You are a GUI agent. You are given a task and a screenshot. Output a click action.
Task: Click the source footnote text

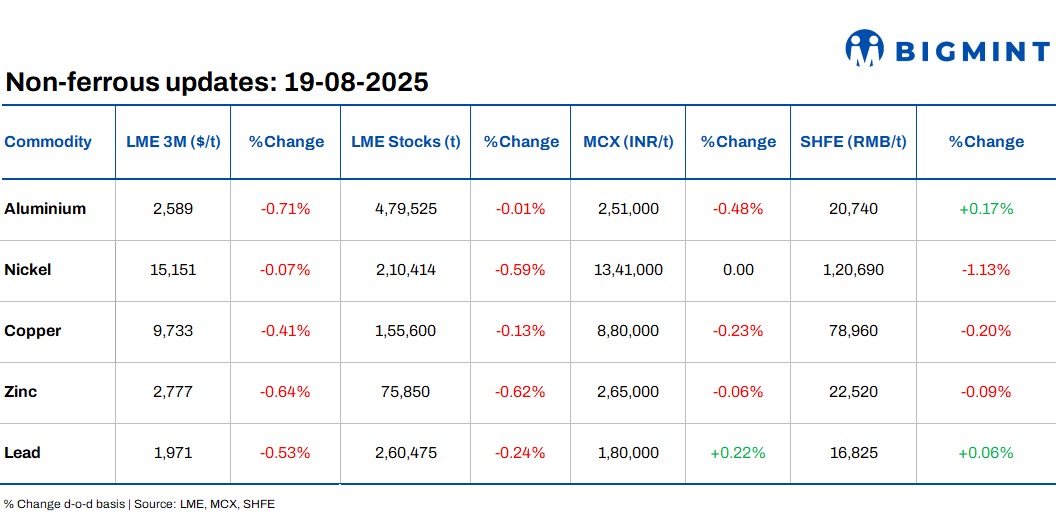pyautogui.click(x=139, y=504)
